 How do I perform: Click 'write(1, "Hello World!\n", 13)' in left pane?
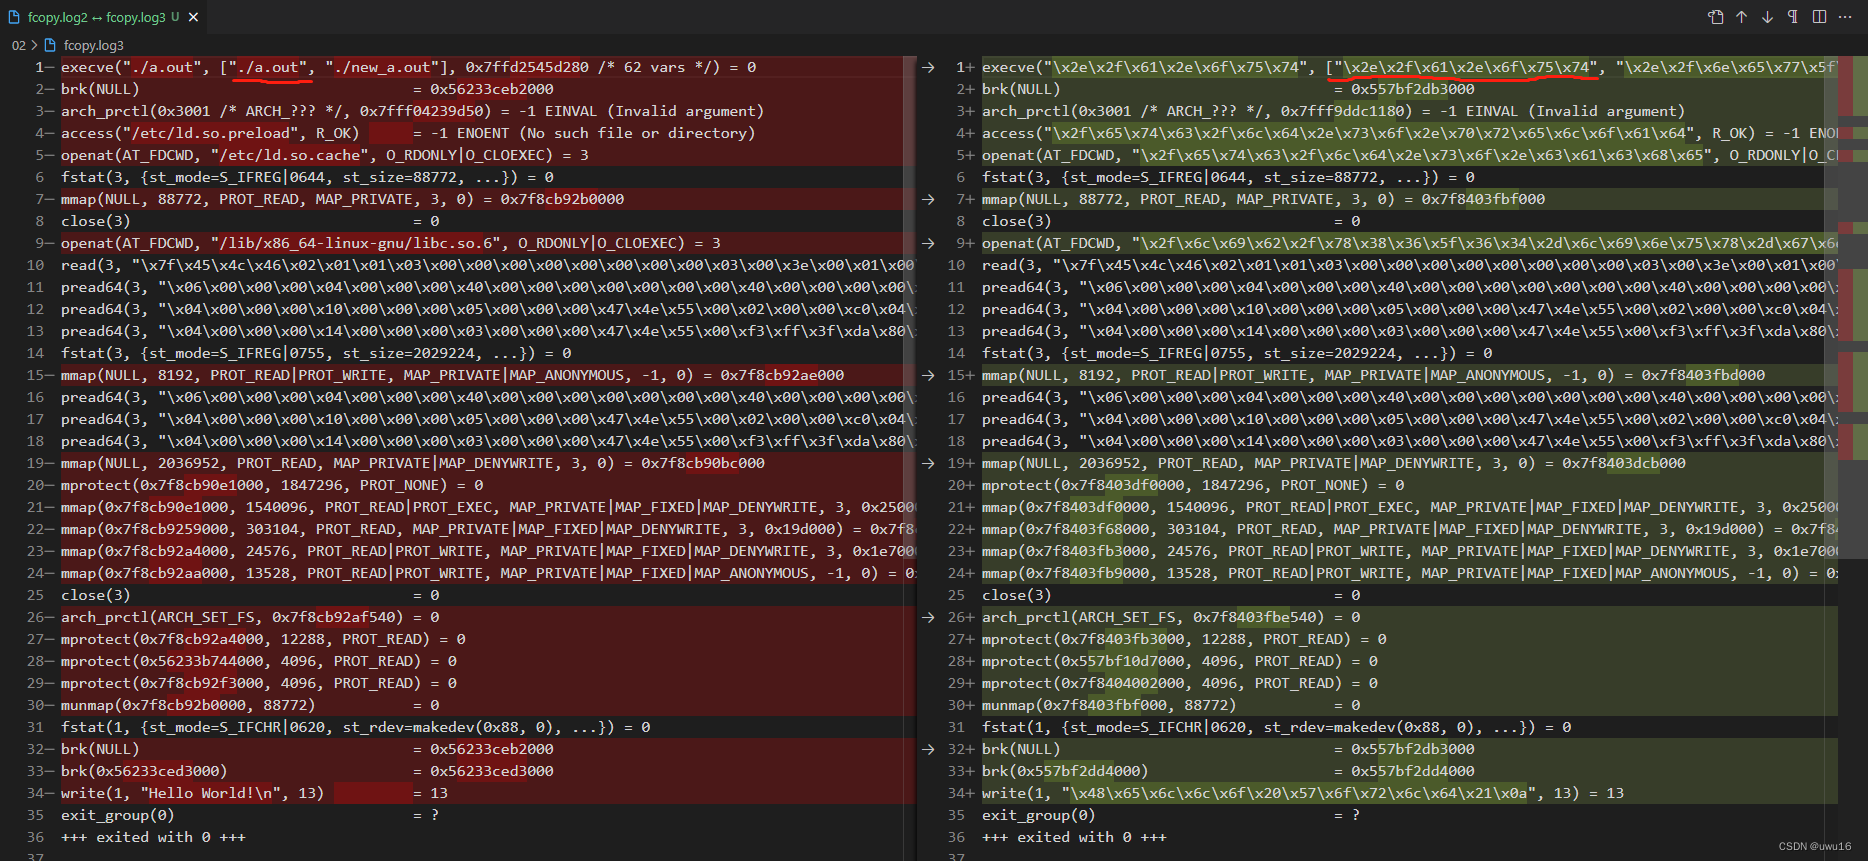[x=192, y=793]
